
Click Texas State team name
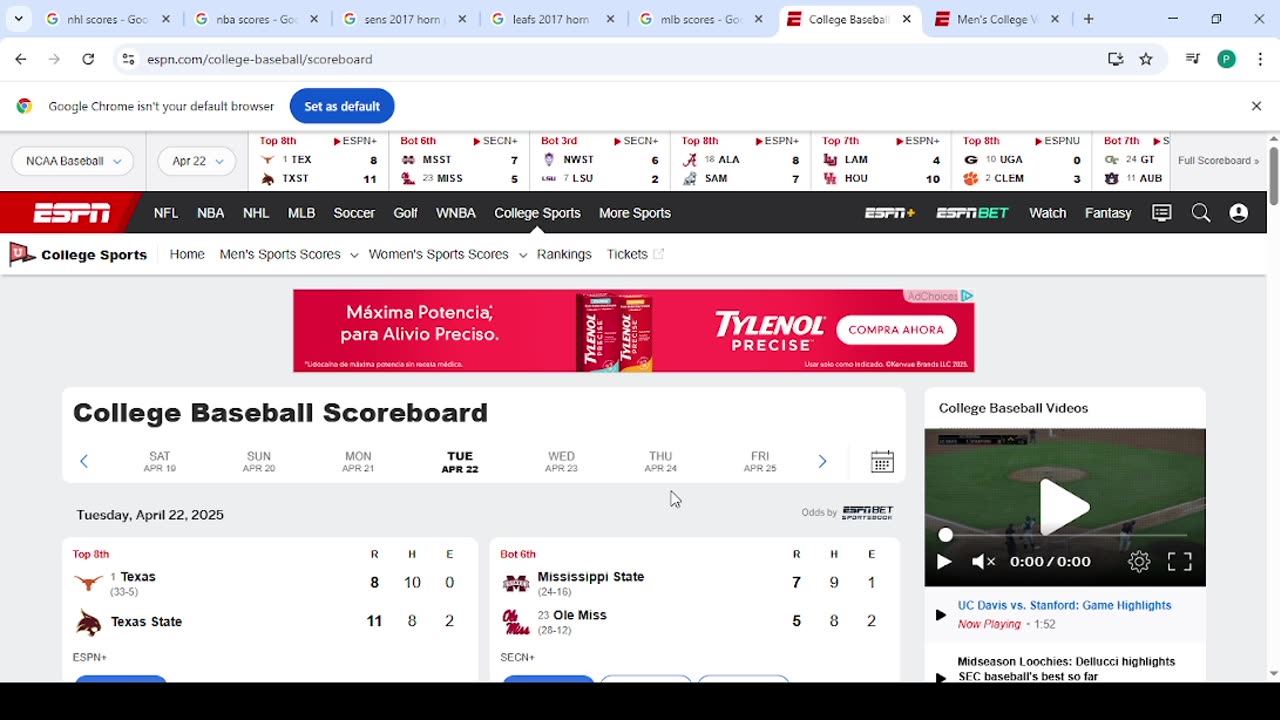click(x=146, y=622)
